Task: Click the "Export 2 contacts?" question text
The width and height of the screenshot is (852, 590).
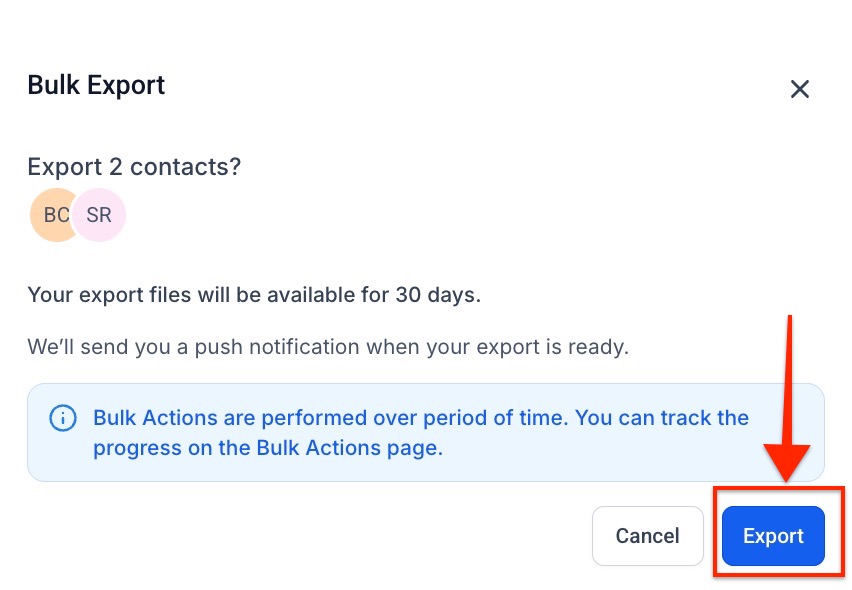Action: (134, 166)
